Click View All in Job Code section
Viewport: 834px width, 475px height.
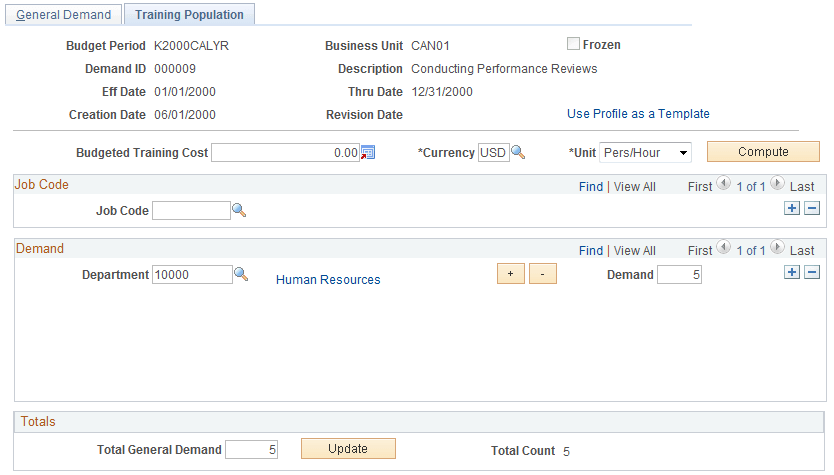(635, 187)
